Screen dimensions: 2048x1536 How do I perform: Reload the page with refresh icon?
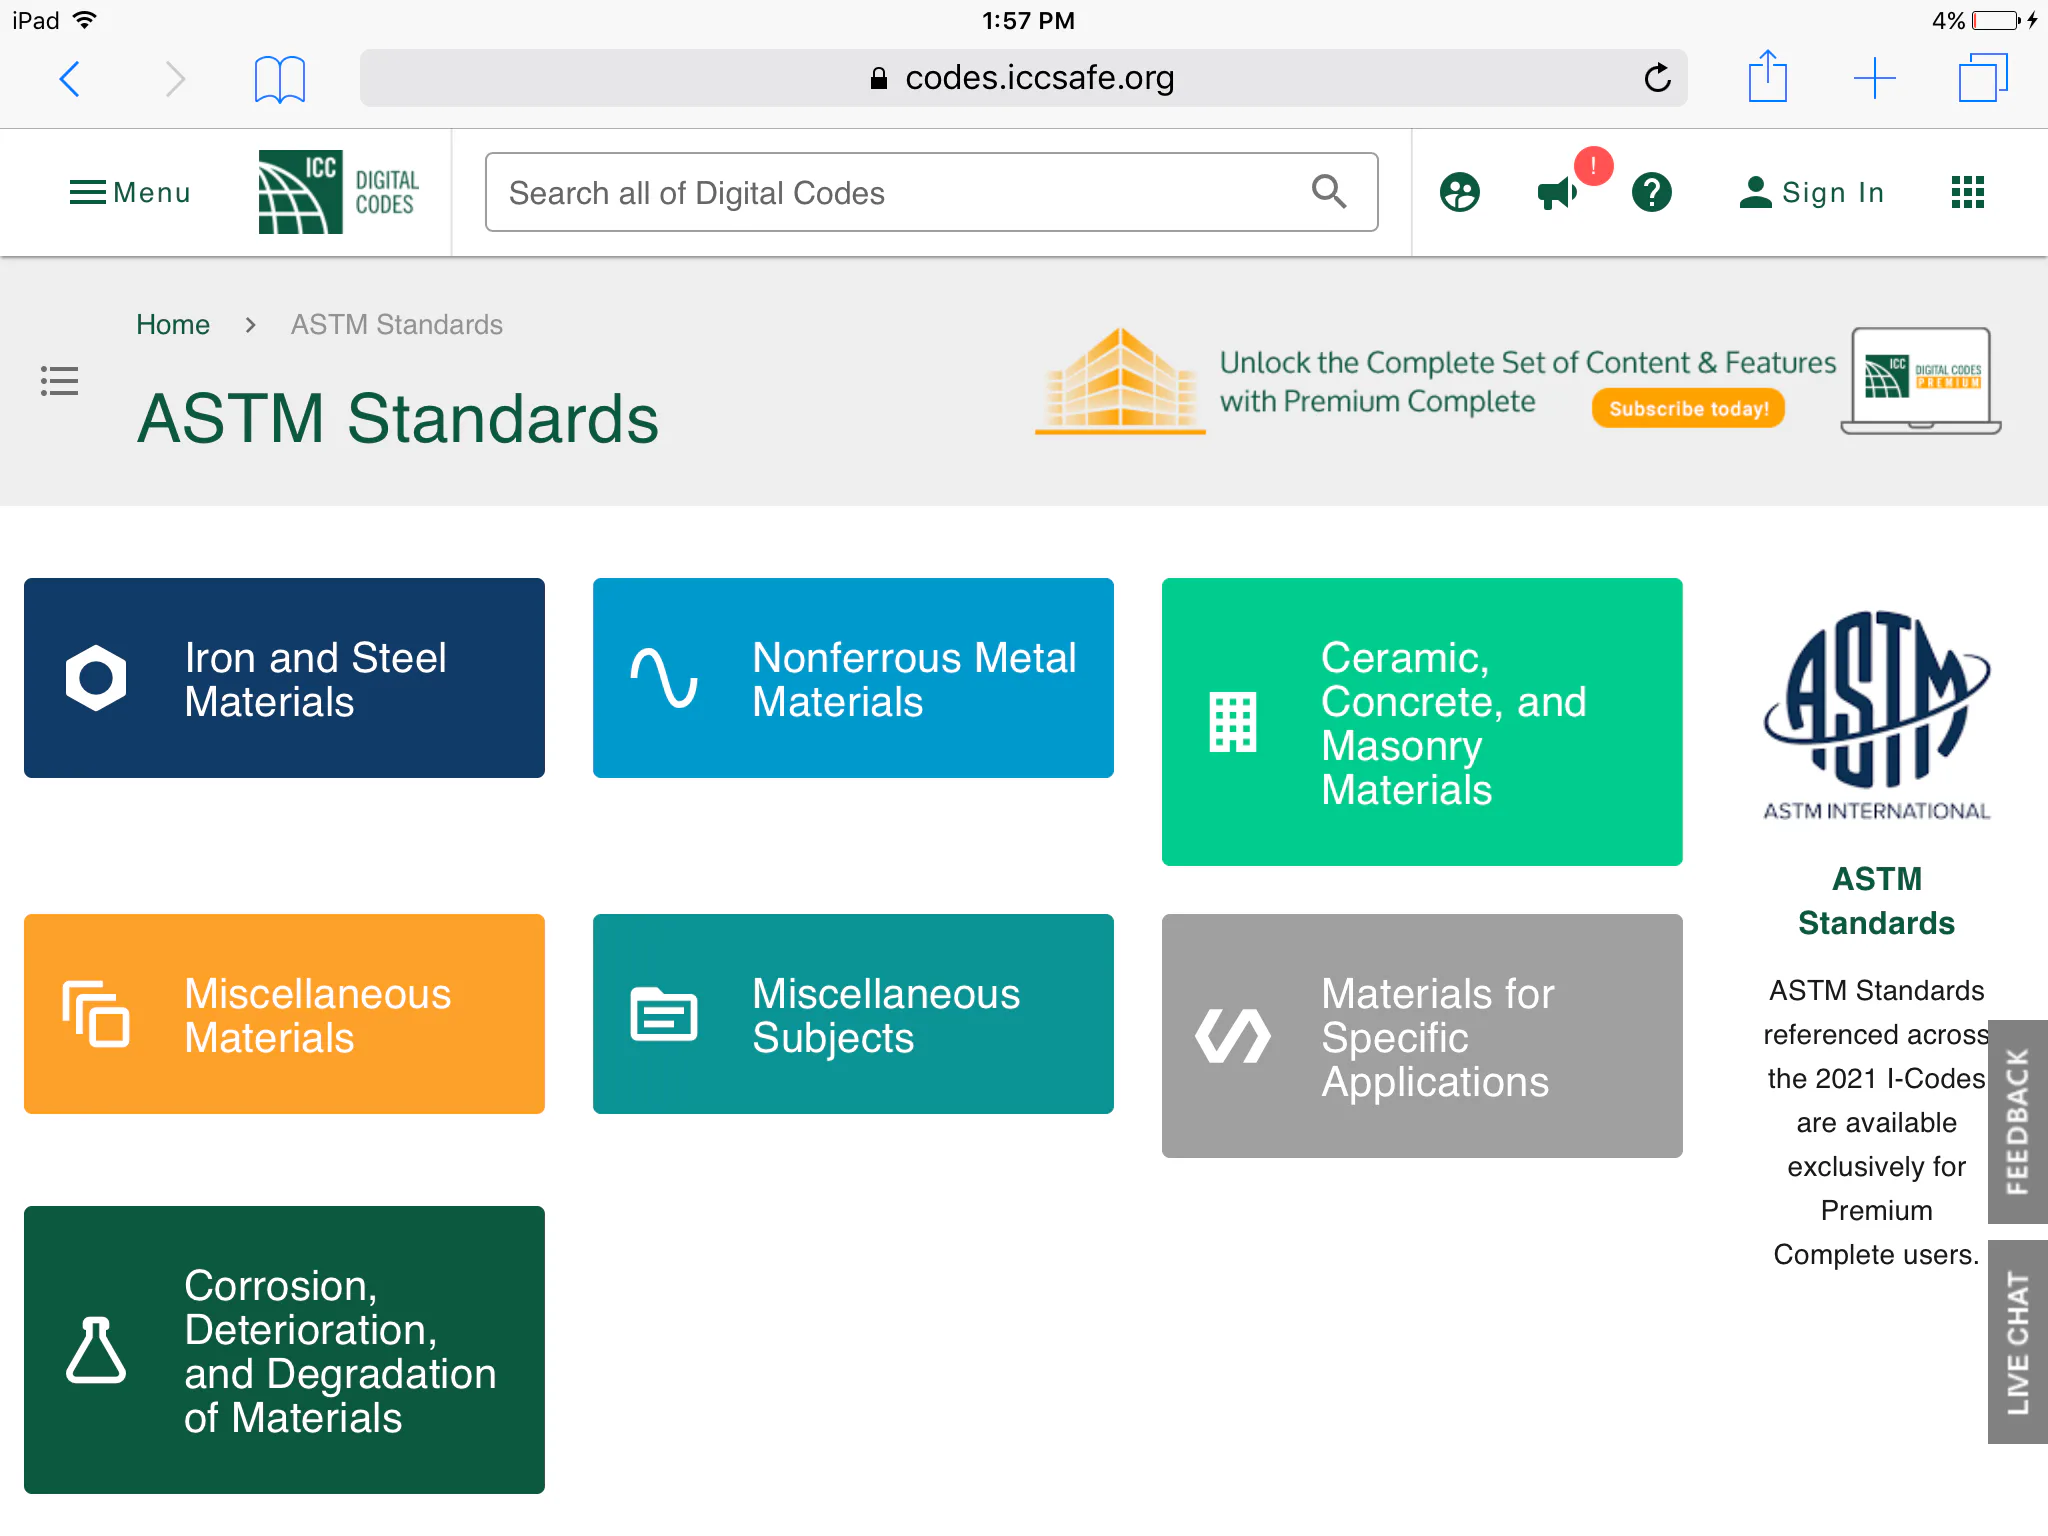pos(1657,78)
